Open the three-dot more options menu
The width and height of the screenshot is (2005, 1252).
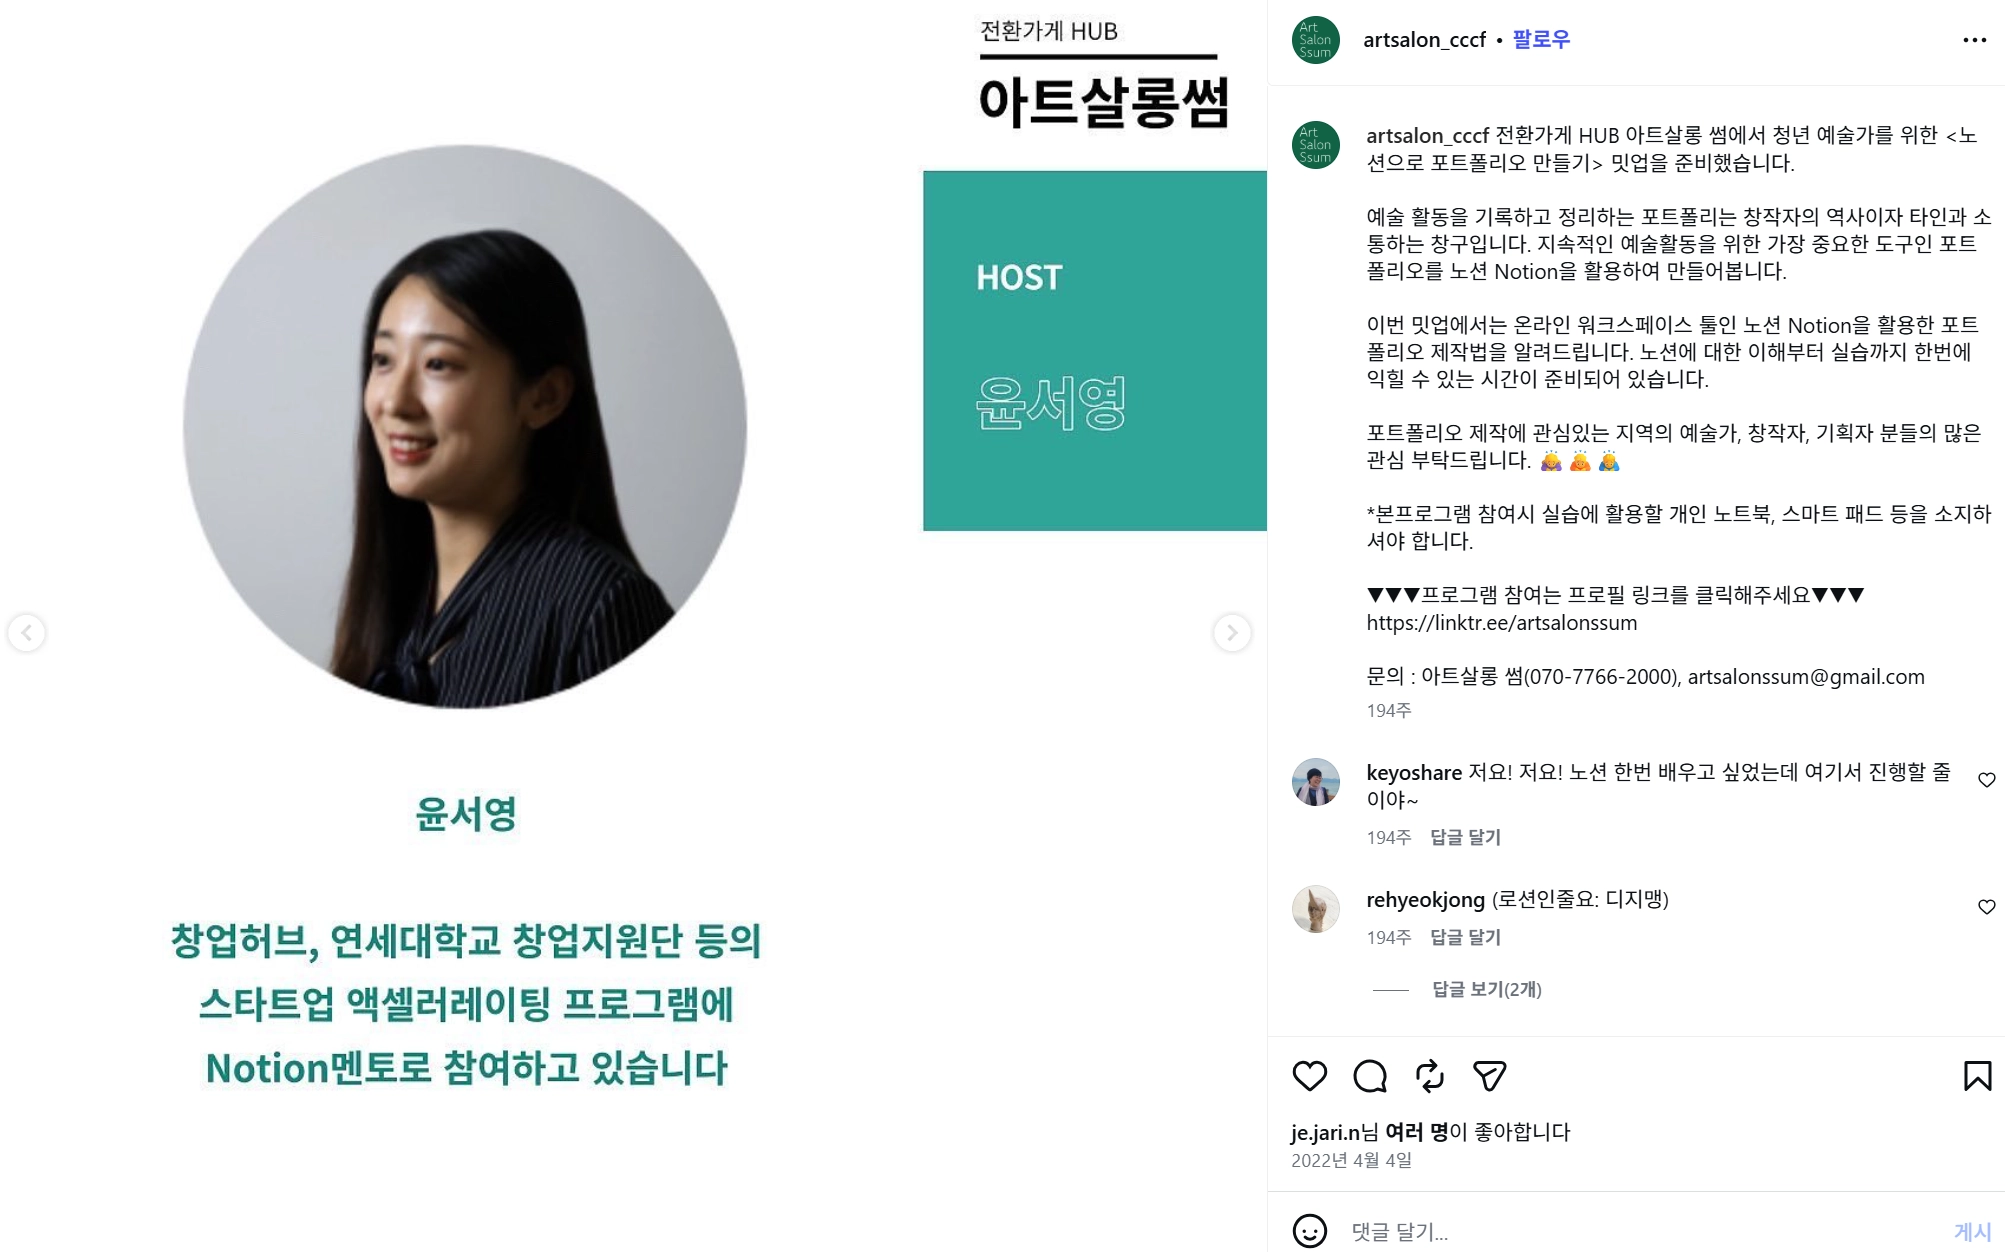click(1974, 40)
